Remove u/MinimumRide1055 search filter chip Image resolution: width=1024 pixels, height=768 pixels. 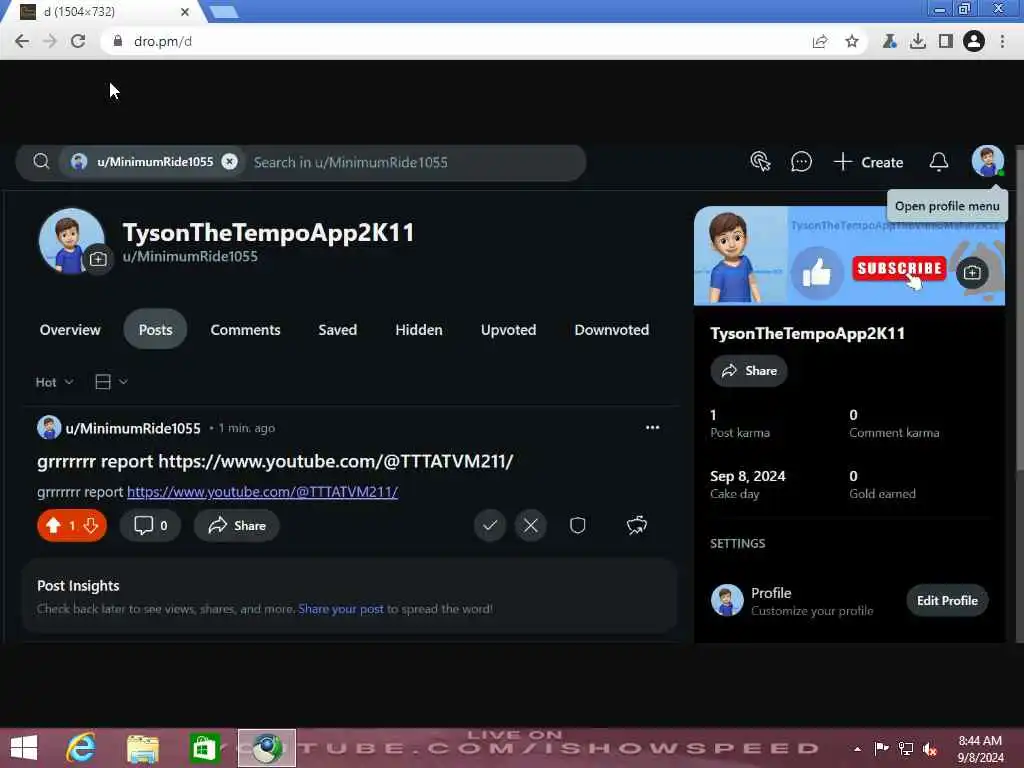pyautogui.click(x=229, y=161)
